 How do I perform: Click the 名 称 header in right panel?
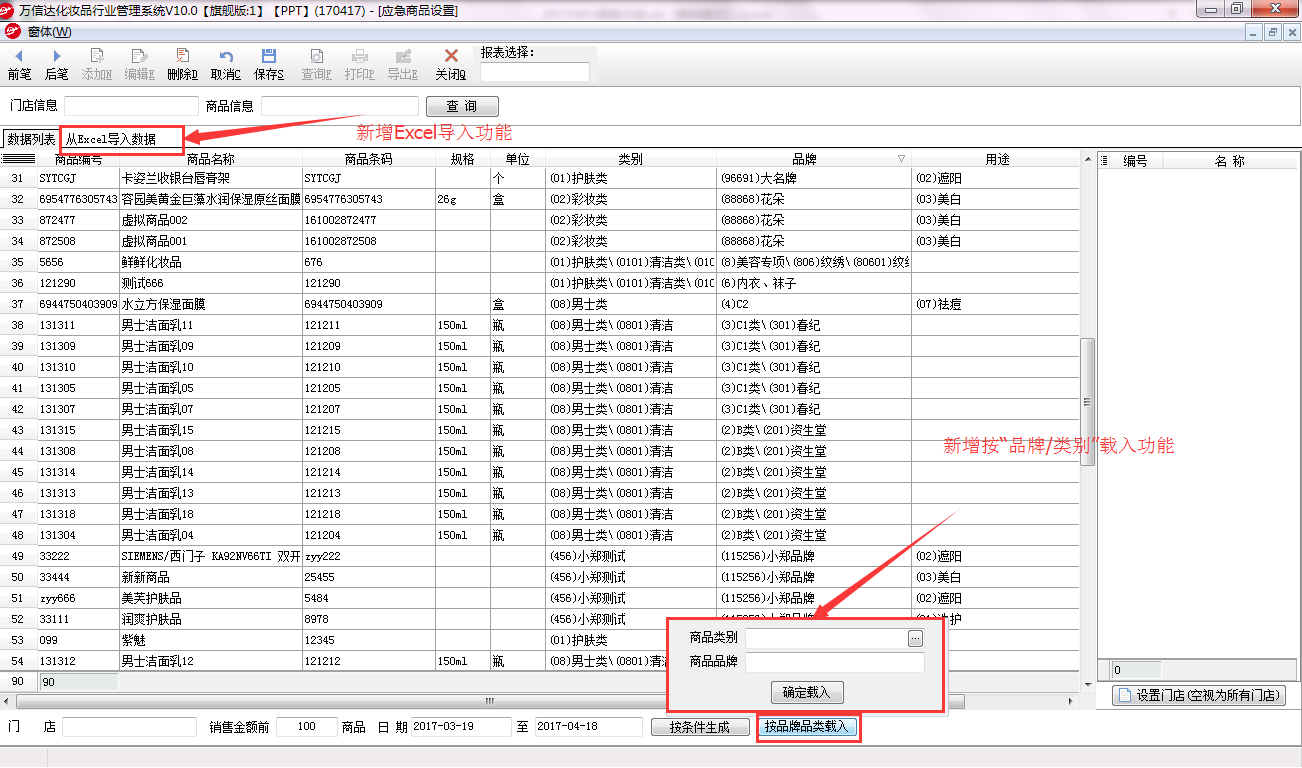click(1229, 161)
